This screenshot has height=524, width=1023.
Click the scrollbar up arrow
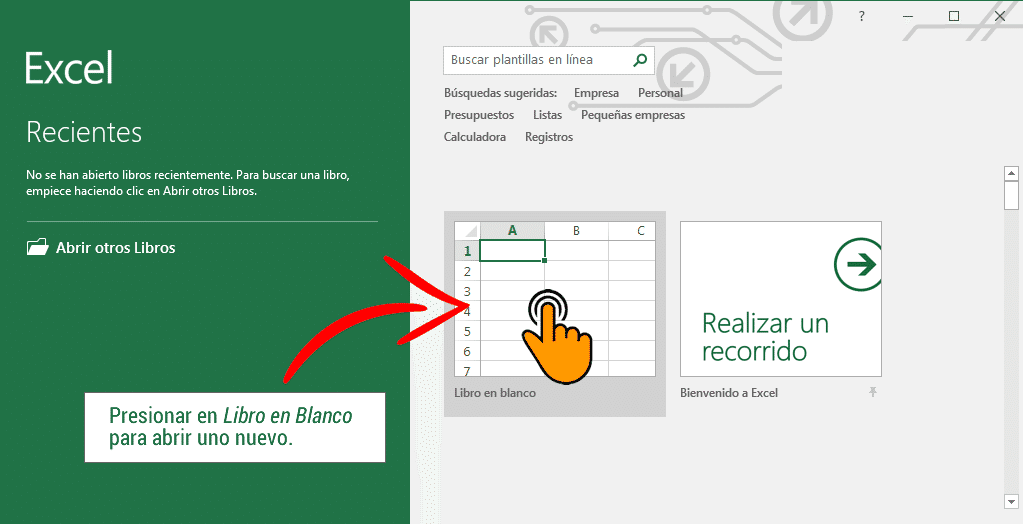coord(1011,174)
